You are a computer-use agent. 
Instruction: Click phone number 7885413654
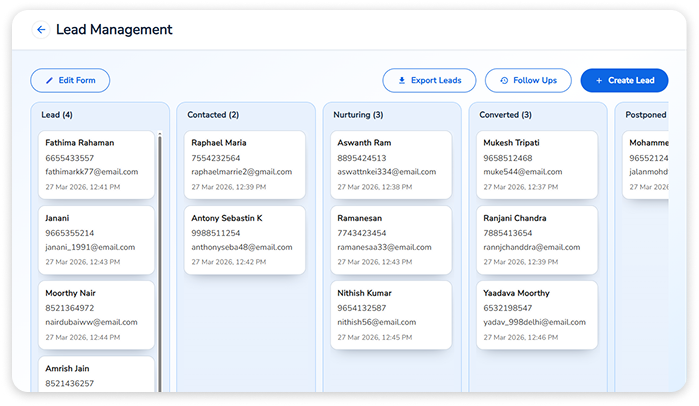(508, 233)
